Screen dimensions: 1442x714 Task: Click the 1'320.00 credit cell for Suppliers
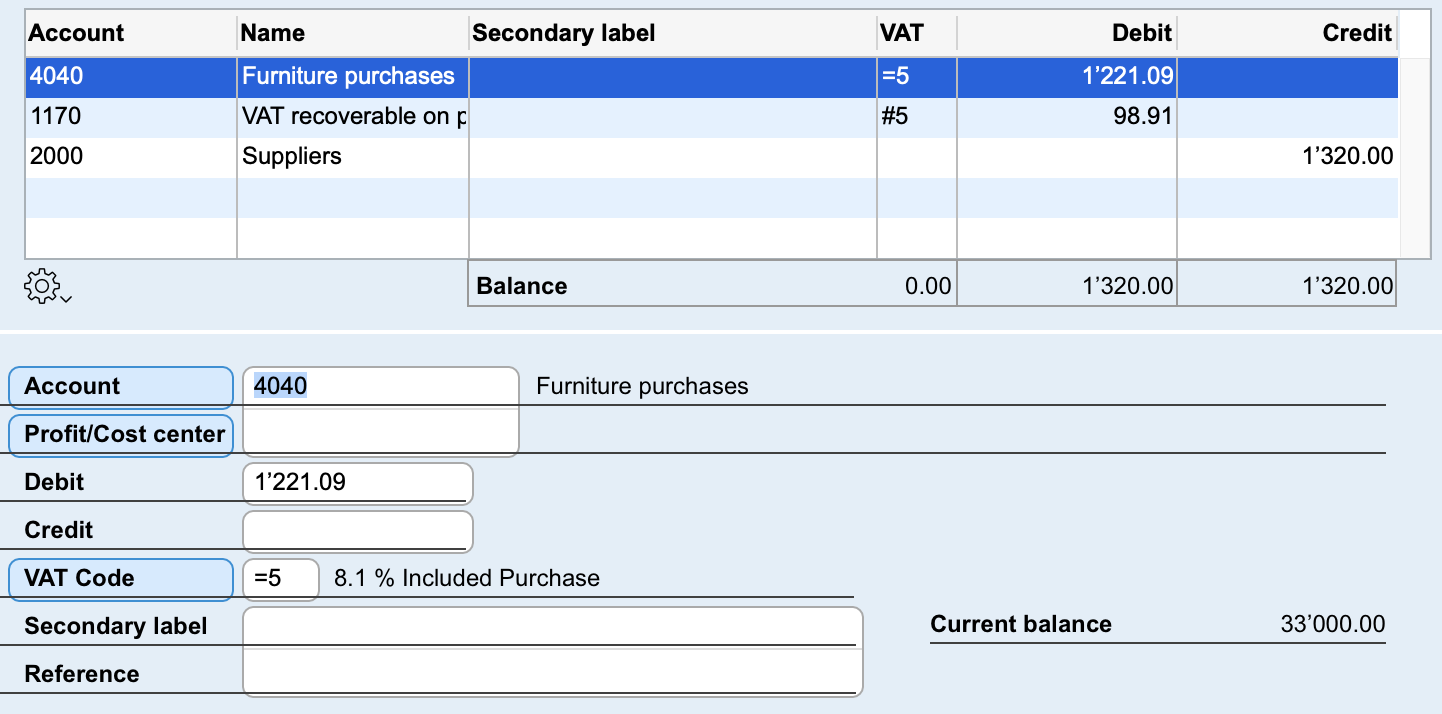pos(1287,157)
